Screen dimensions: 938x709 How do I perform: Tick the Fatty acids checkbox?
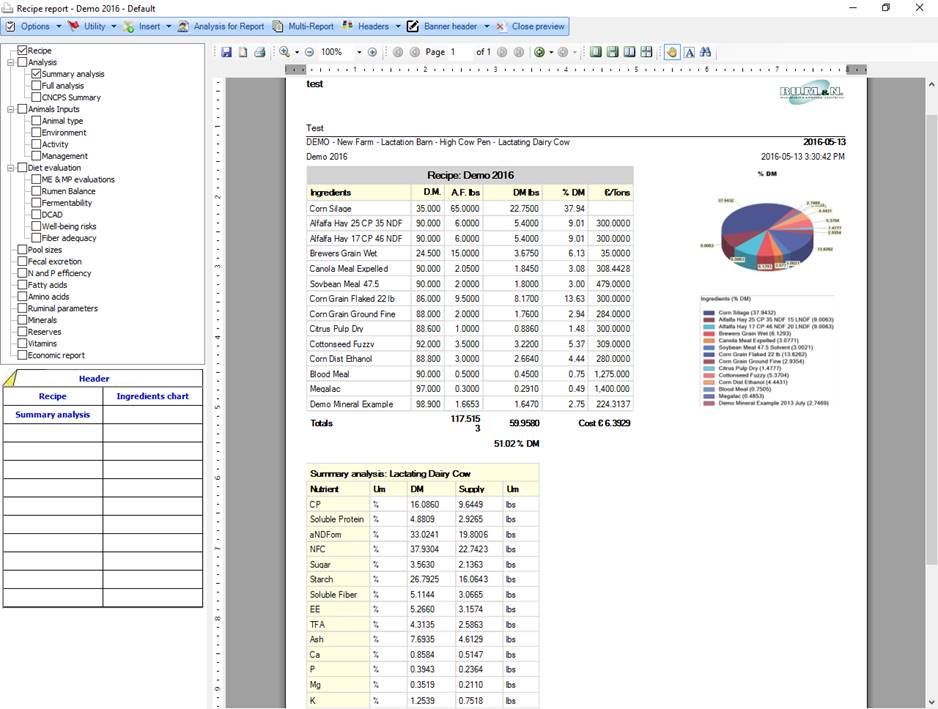22,285
